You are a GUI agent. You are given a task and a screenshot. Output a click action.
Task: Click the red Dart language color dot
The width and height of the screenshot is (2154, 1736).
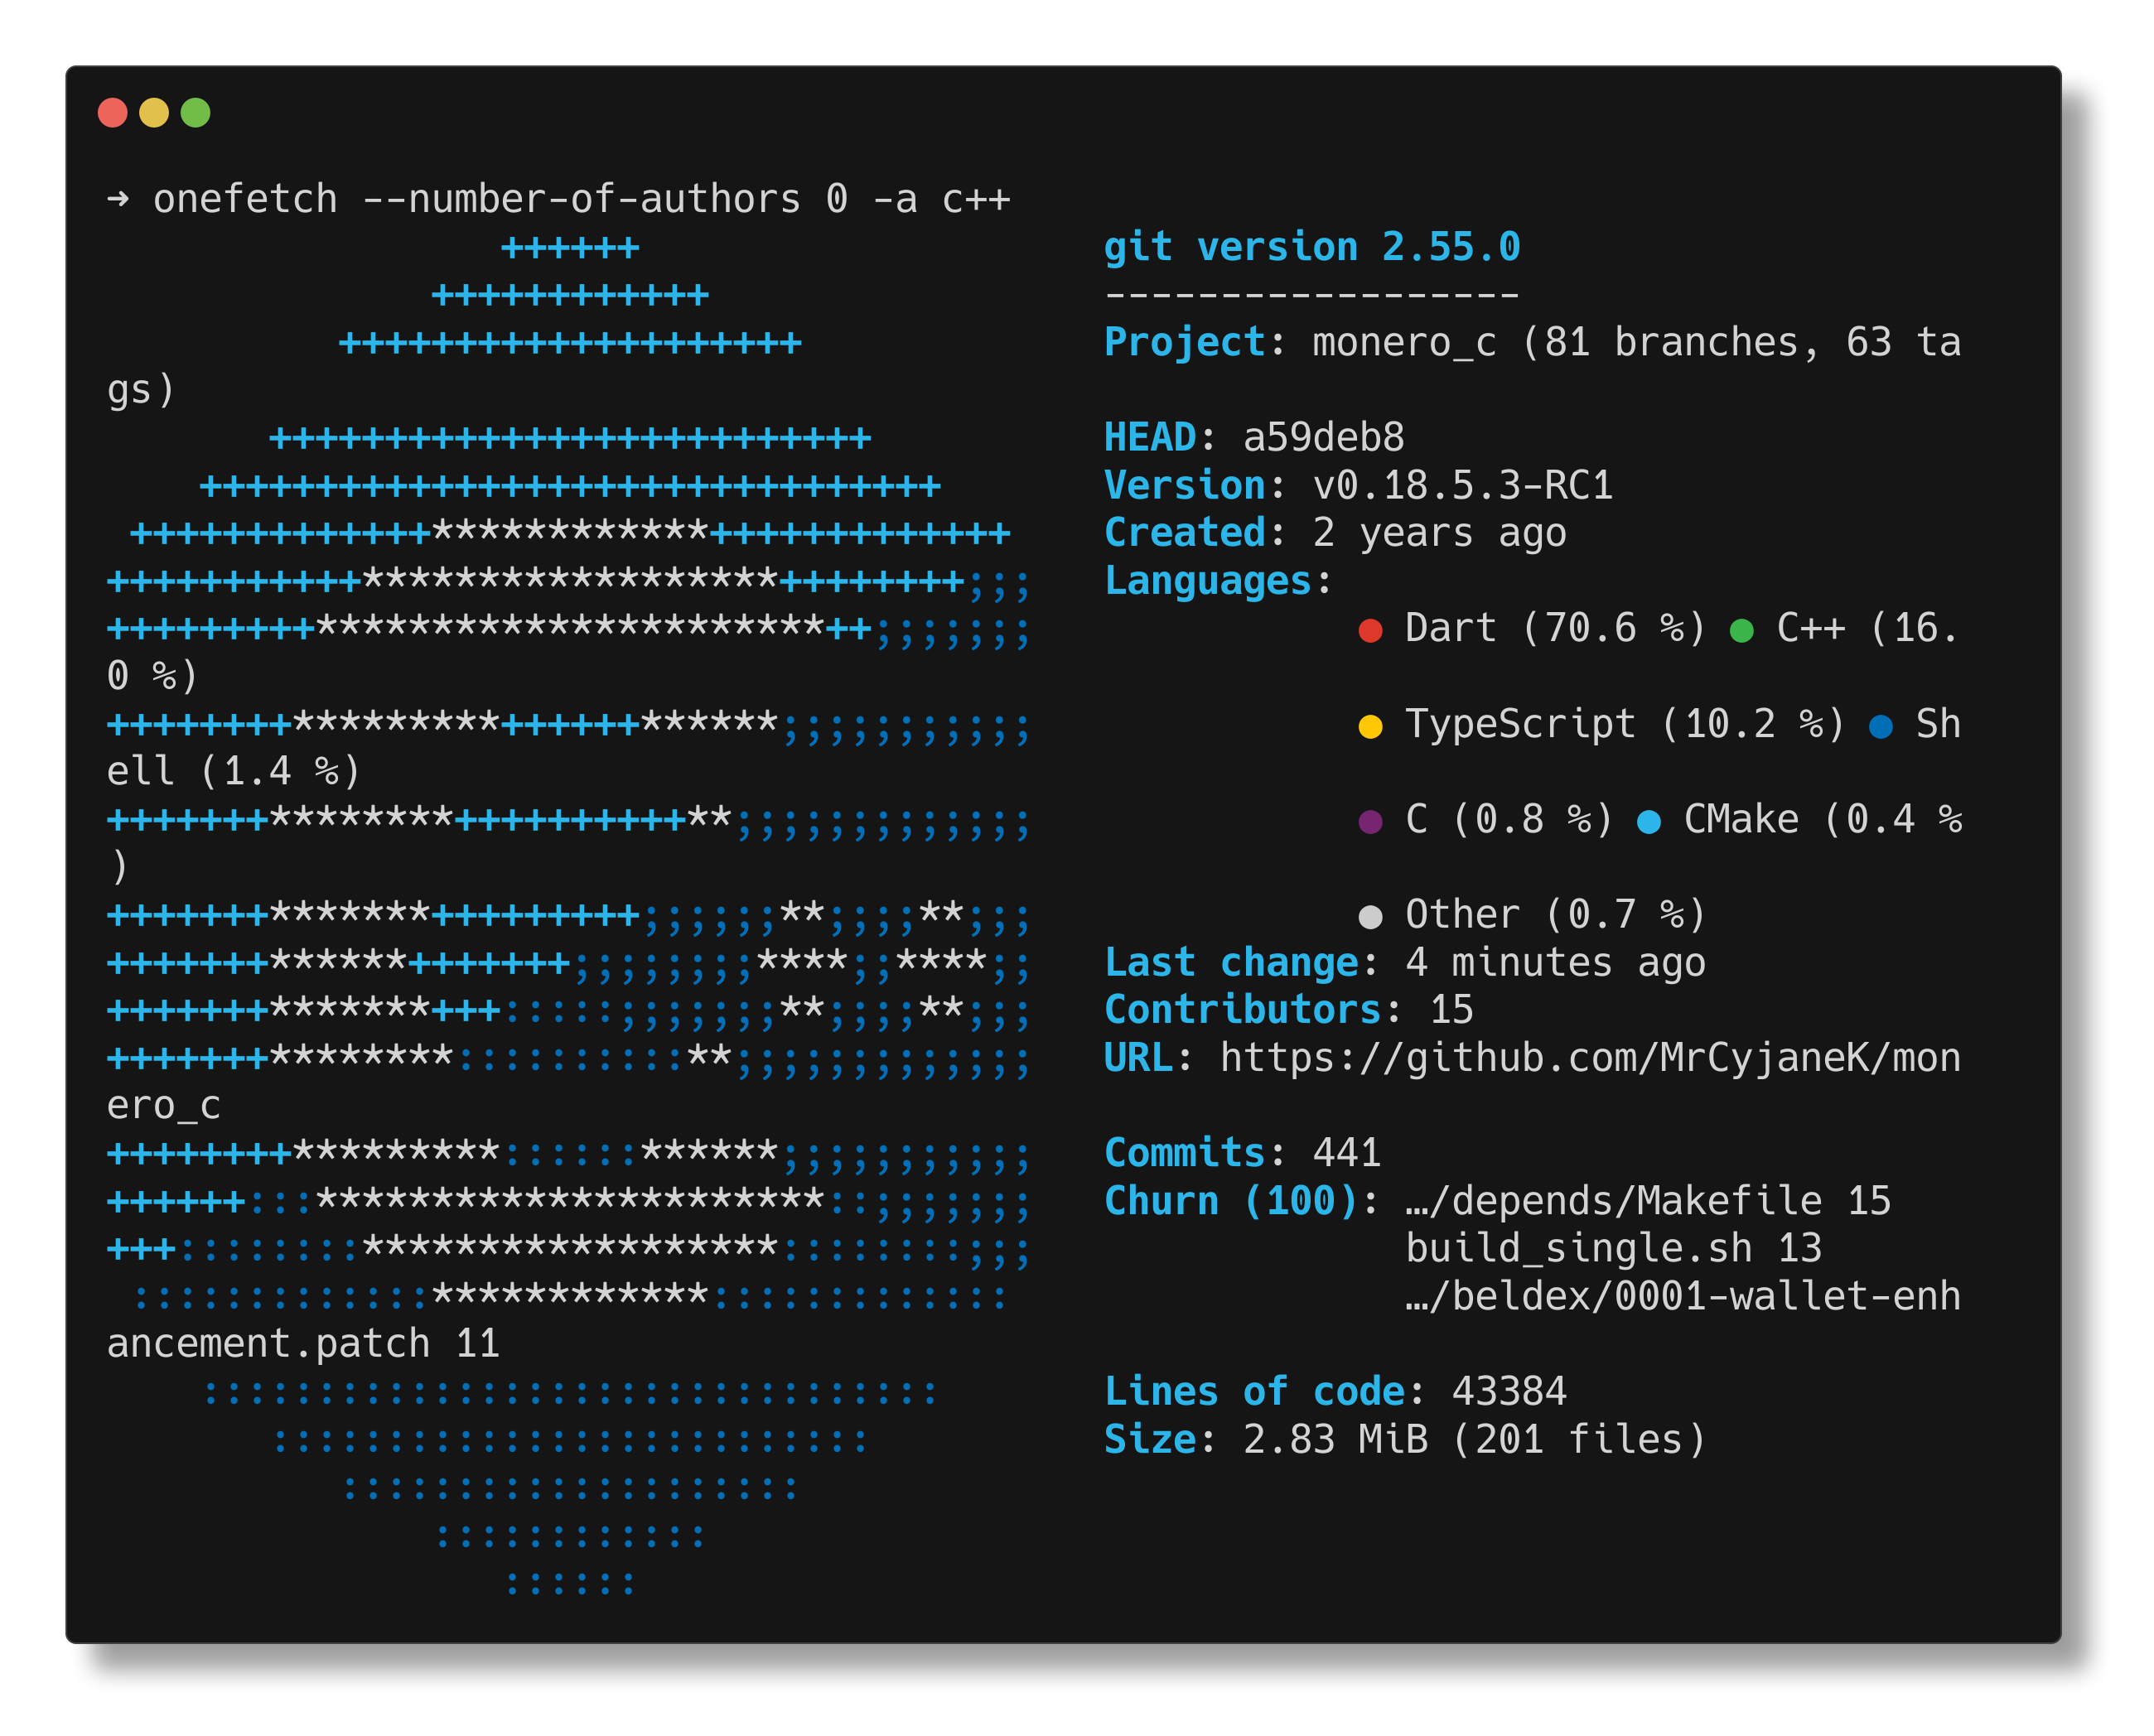[1370, 630]
